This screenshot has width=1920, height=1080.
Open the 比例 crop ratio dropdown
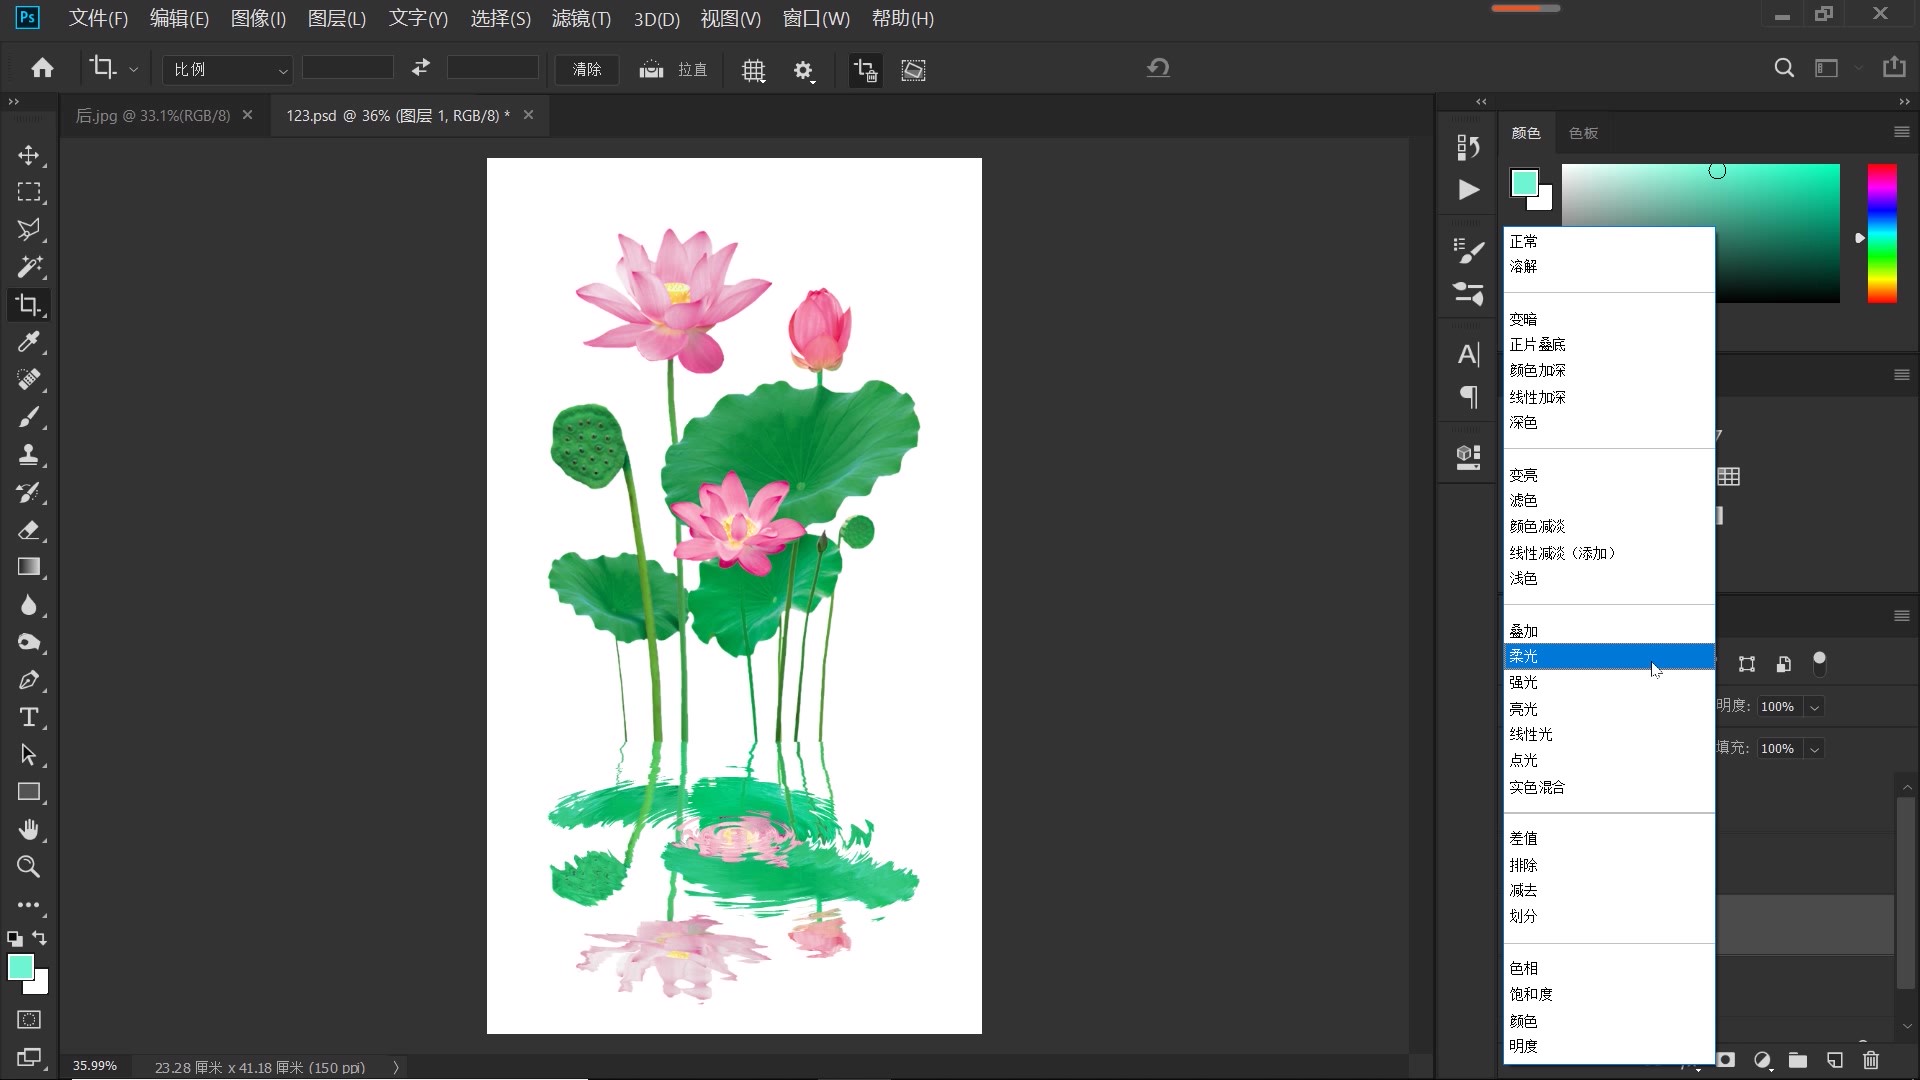pyautogui.click(x=228, y=70)
